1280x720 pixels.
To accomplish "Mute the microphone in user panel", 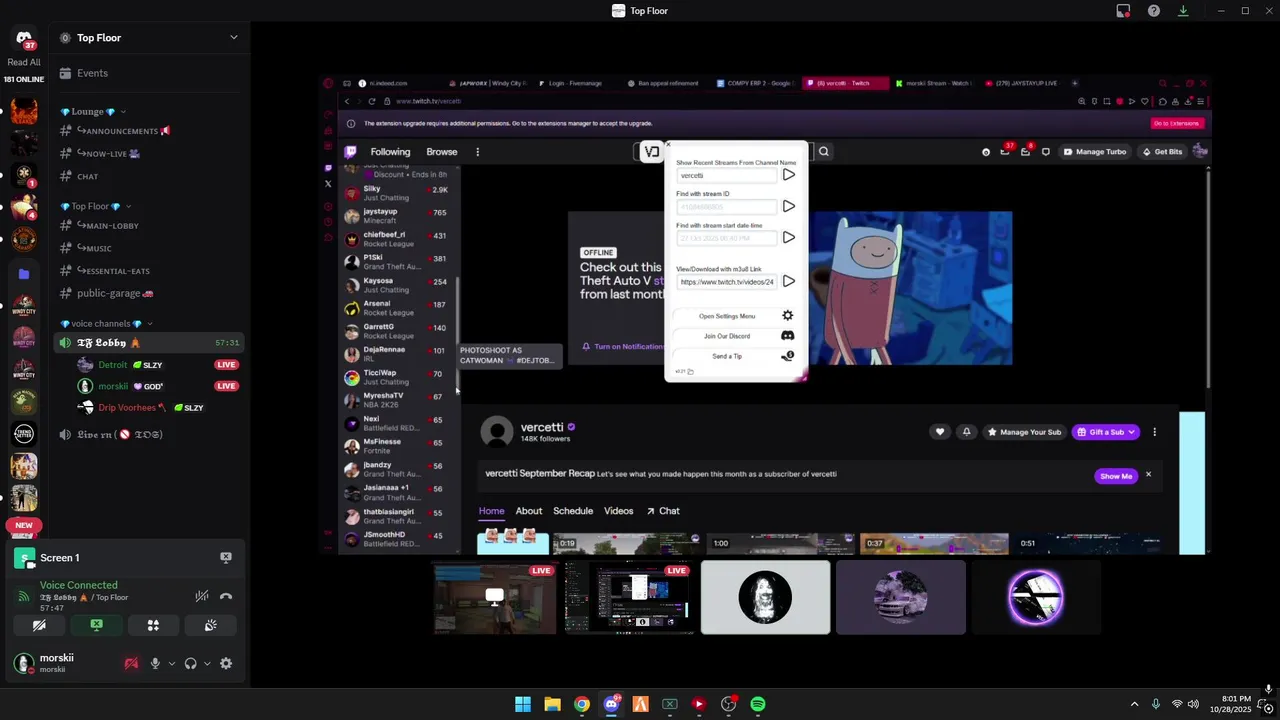I will (x=155, y=663).
